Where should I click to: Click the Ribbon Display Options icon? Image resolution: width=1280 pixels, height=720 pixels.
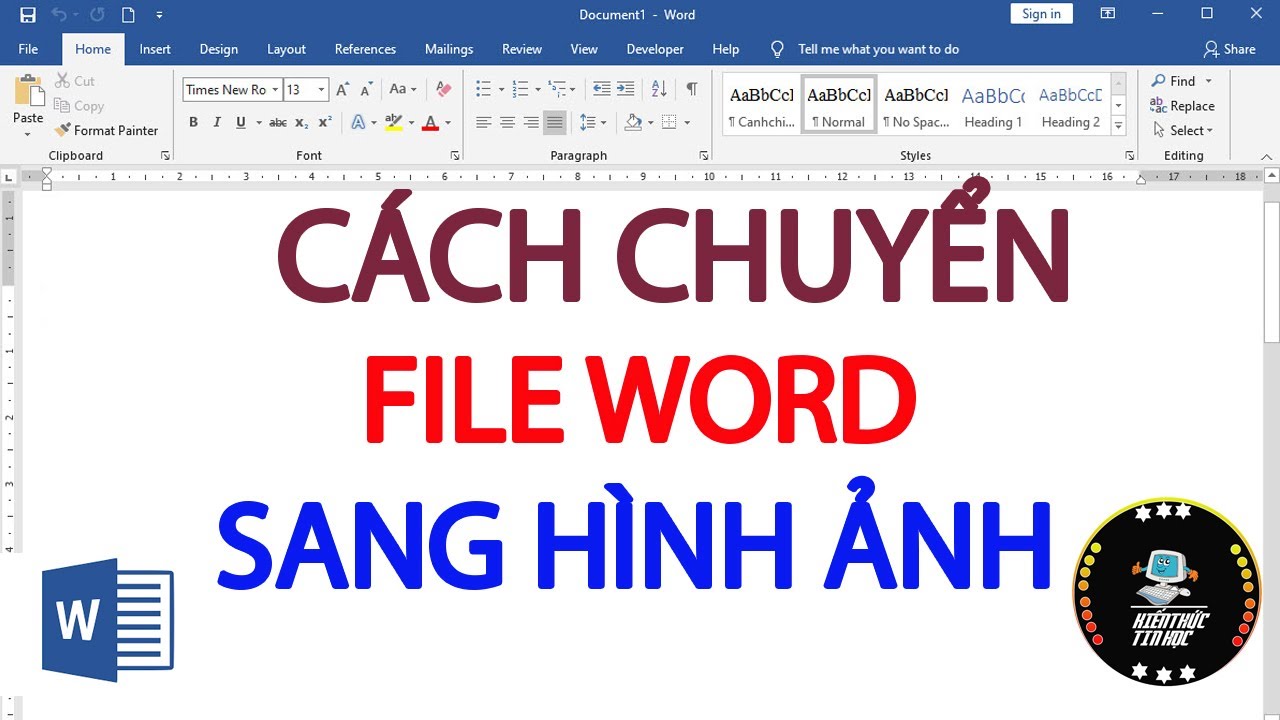tap(1107, 14)
